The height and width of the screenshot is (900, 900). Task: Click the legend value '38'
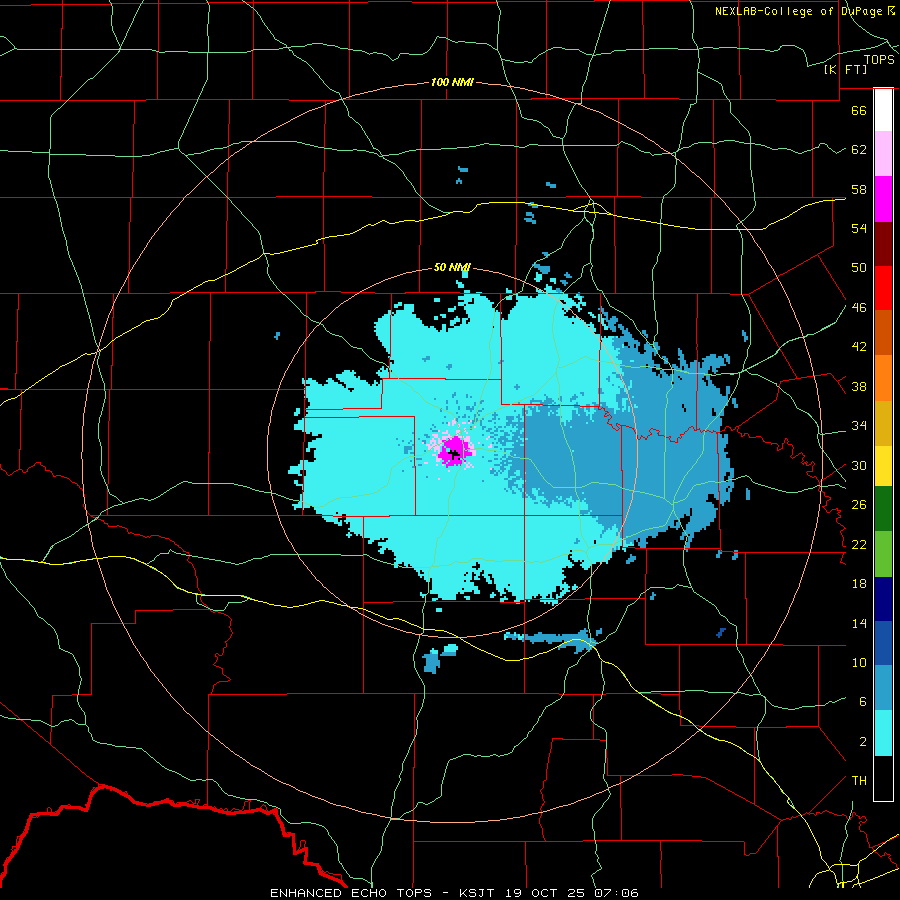click(x=859, y=386)
